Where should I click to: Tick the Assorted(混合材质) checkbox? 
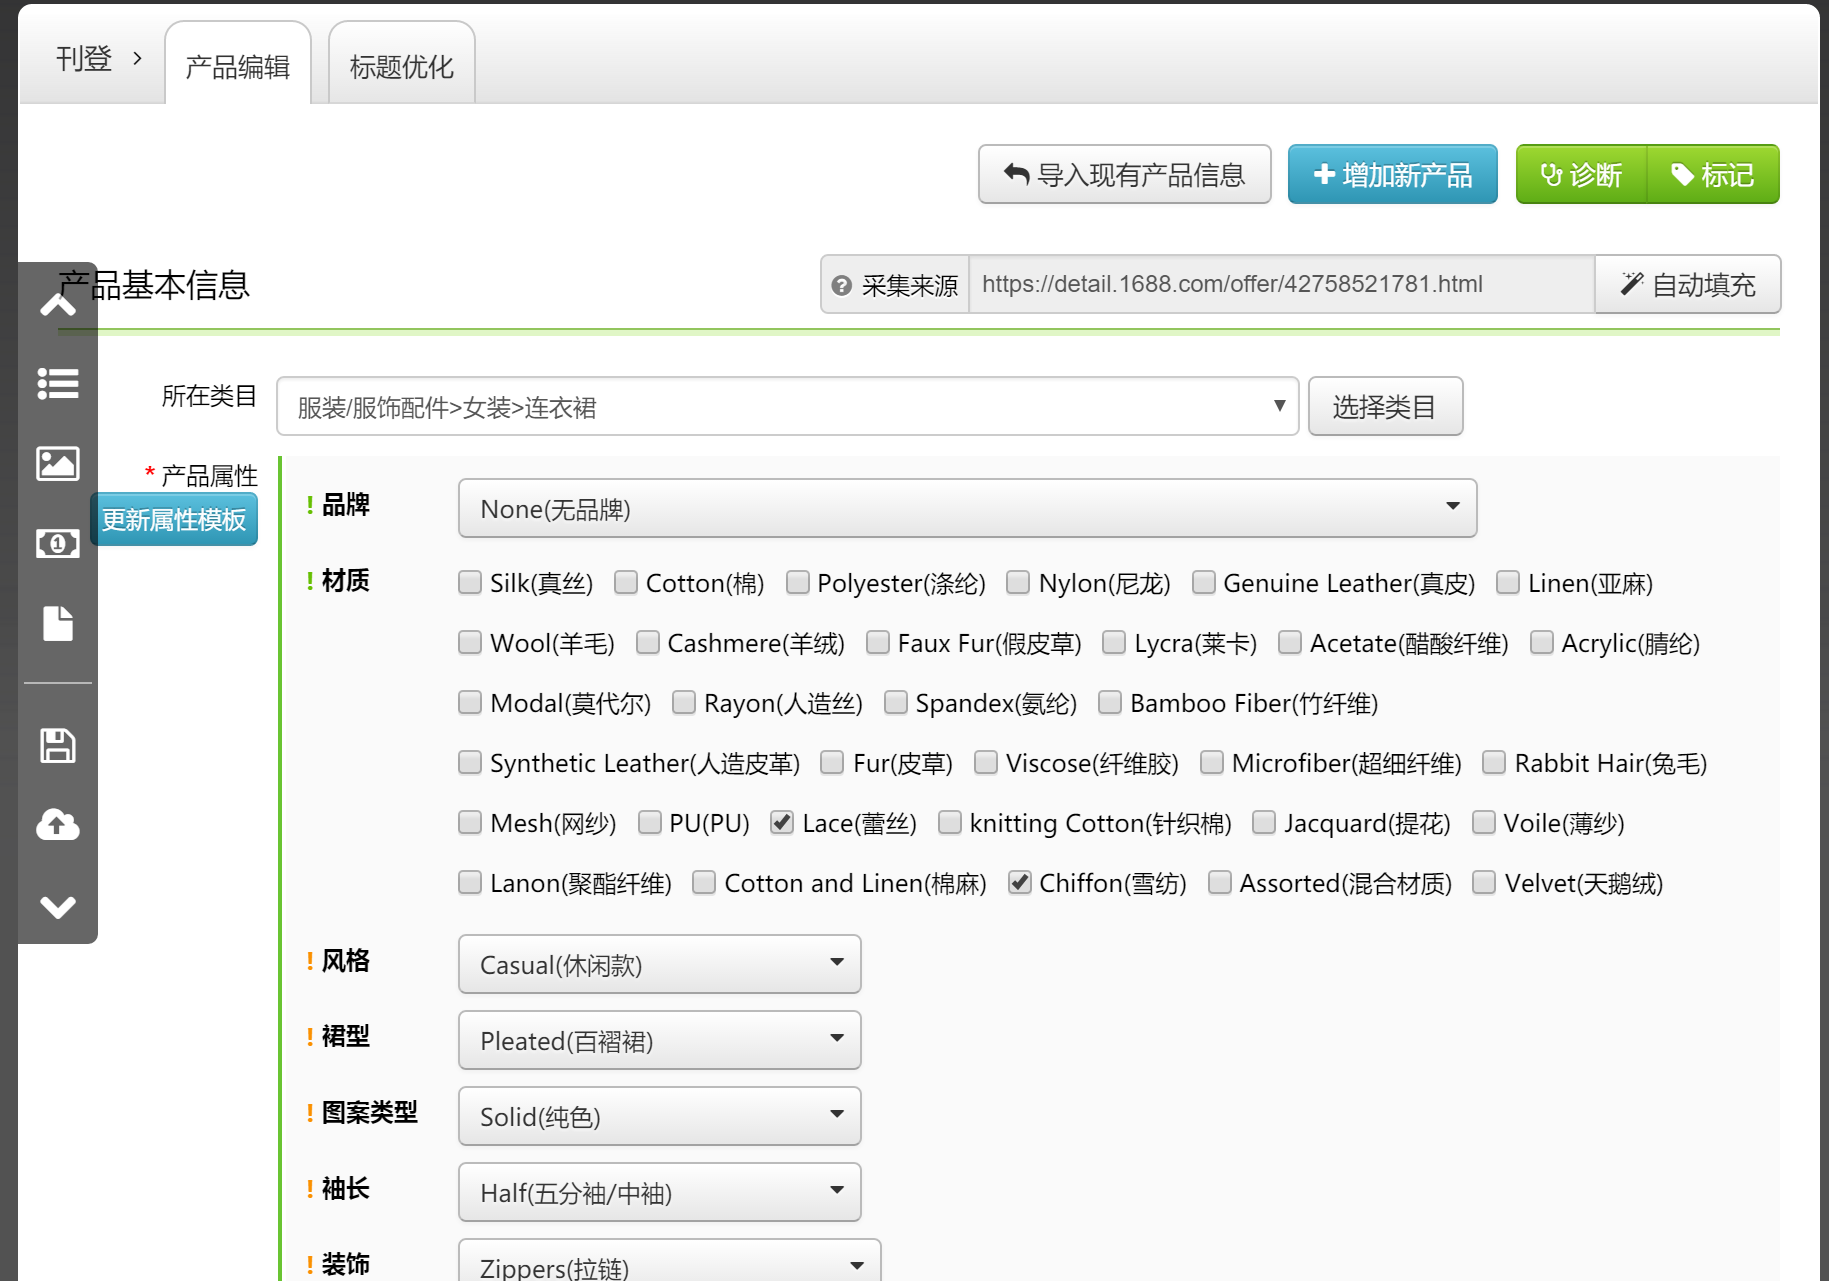pyautogui.click(x=1220, y=882)
